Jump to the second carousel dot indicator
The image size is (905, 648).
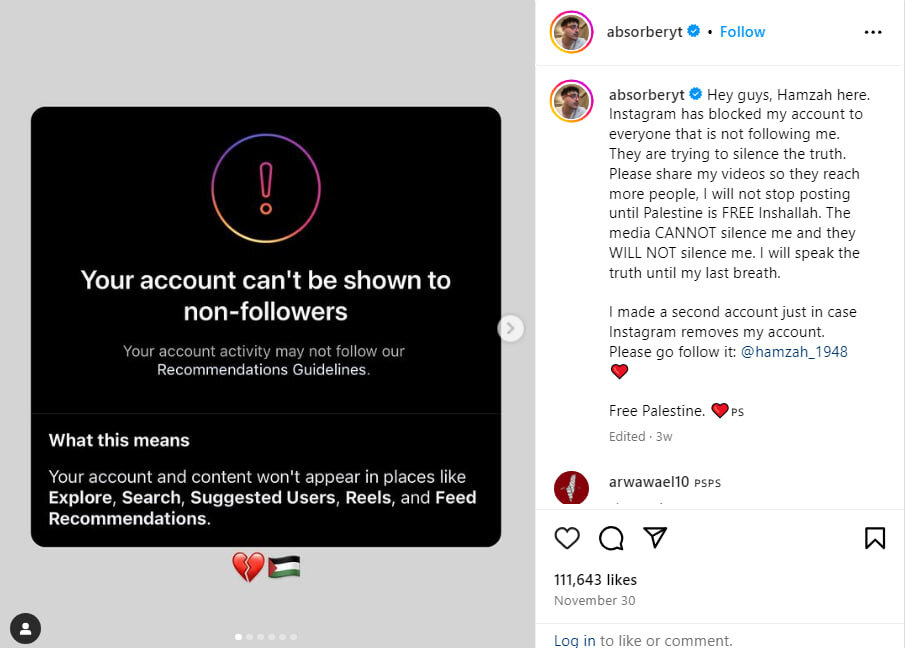pyautogui.click(x=249, y=636)
